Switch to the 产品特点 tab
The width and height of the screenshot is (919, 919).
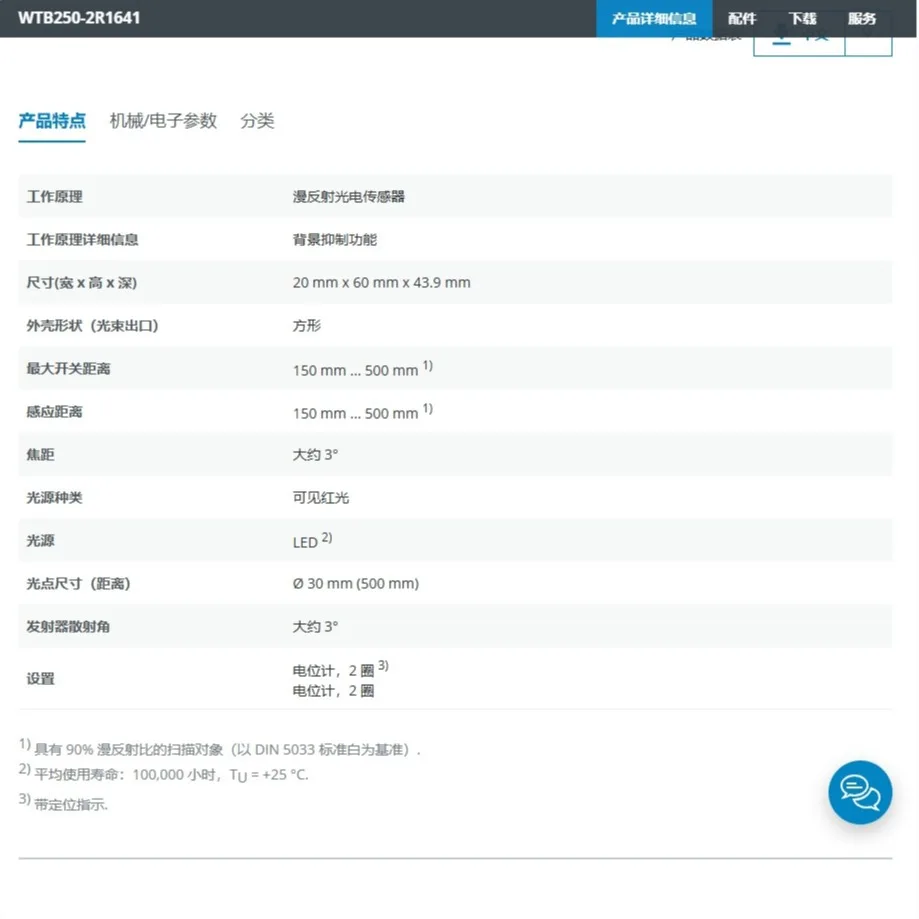[x=52, y=121]
